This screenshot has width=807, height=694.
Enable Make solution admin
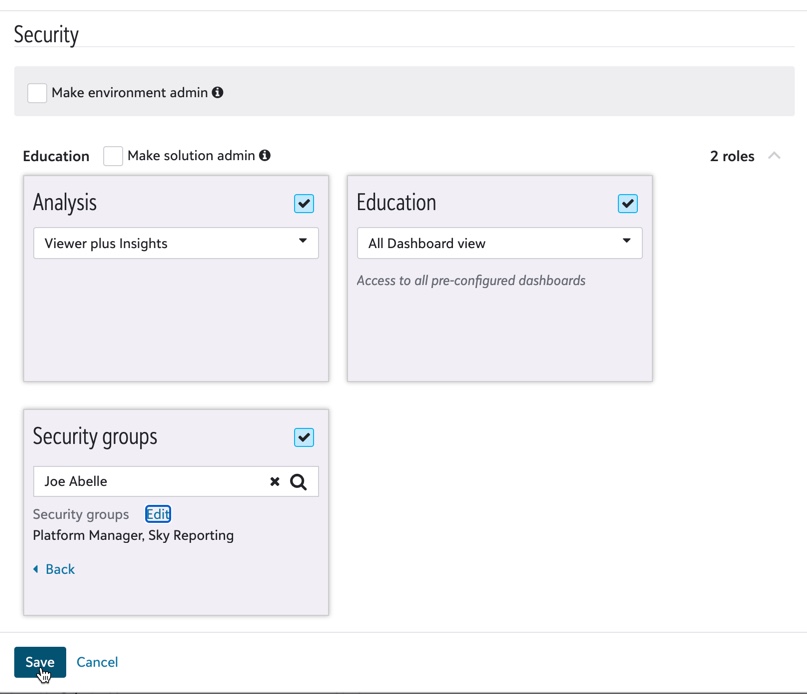pos(113,155)
